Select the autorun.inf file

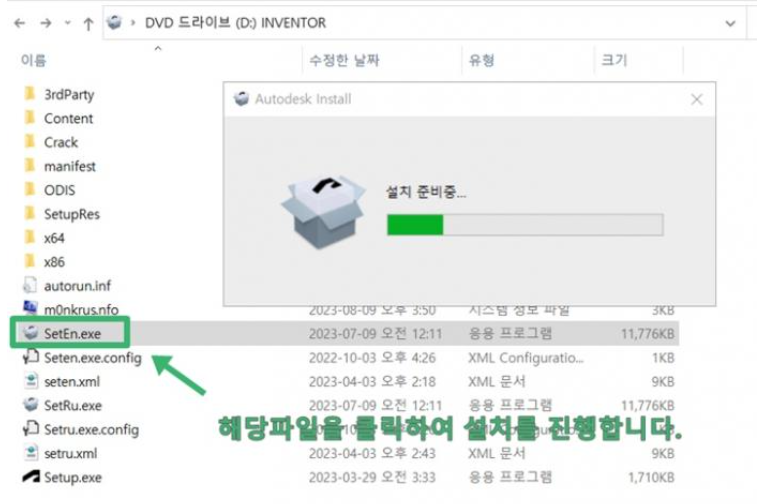77,286
